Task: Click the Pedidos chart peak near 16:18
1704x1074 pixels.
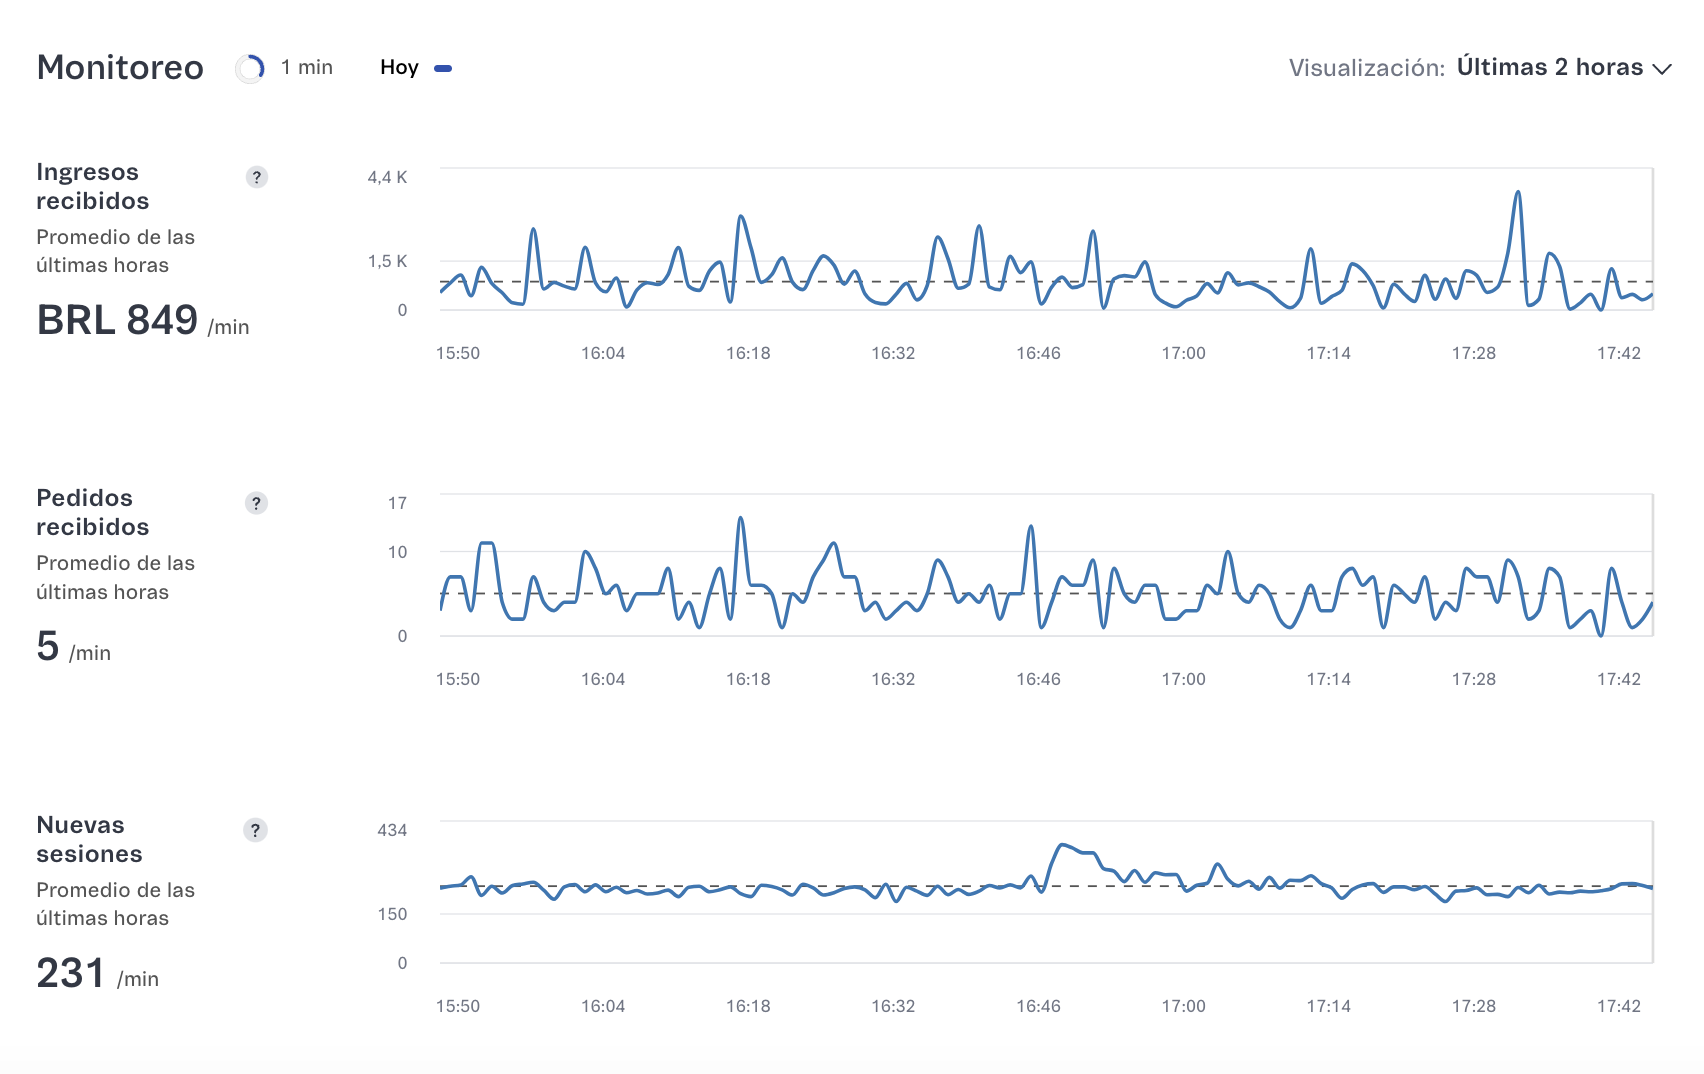Action: 740,519
